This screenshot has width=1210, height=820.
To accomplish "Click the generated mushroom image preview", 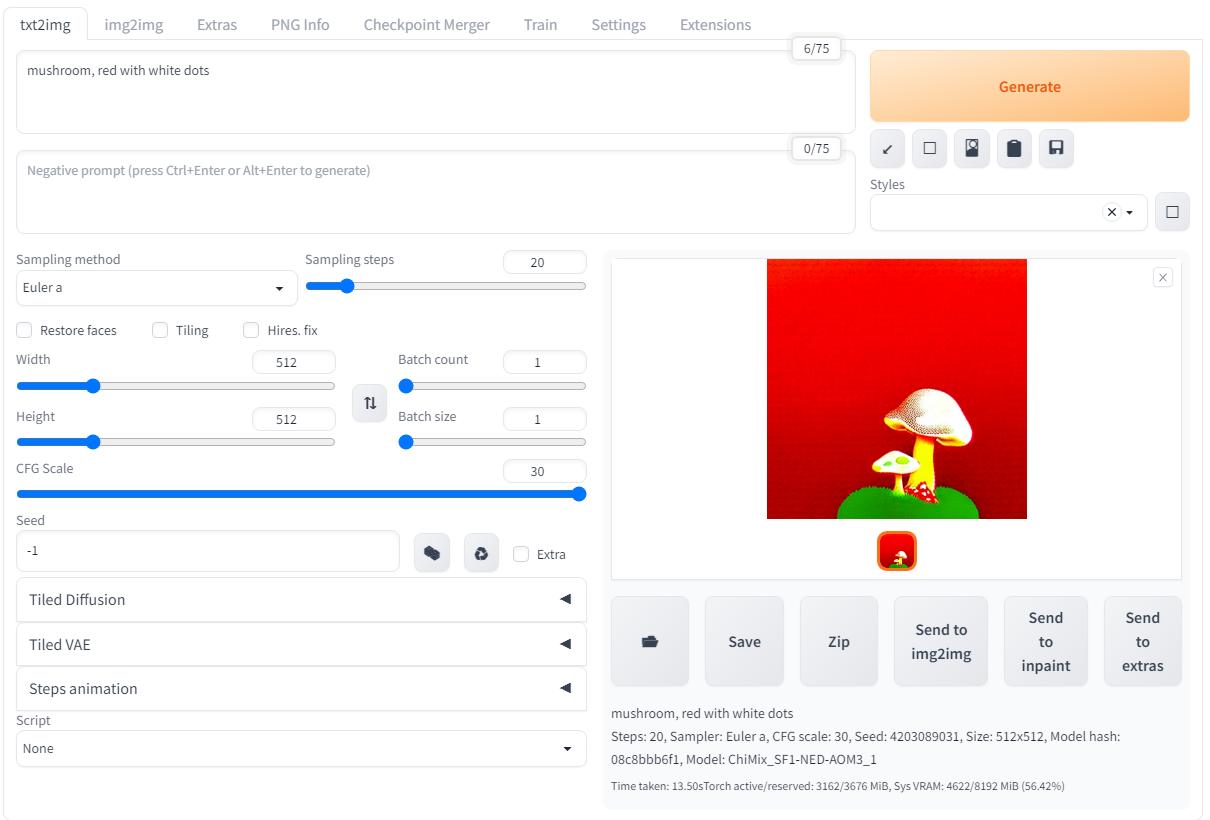I will point(897,389).
